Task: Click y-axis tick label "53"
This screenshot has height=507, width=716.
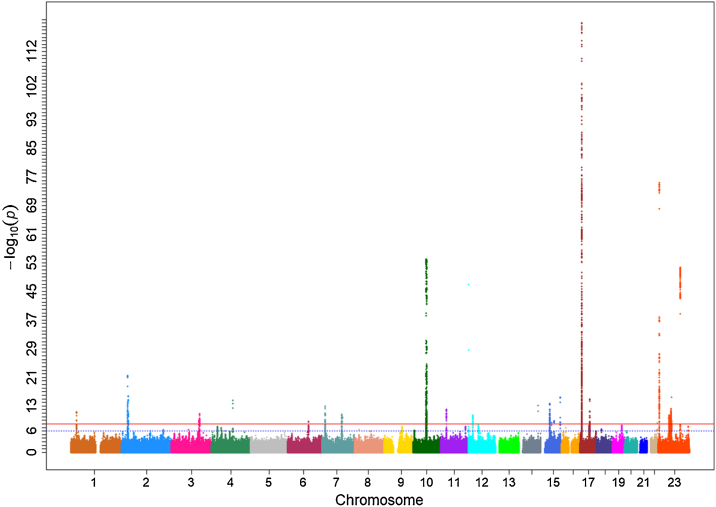Action: (x=32, y=264)
